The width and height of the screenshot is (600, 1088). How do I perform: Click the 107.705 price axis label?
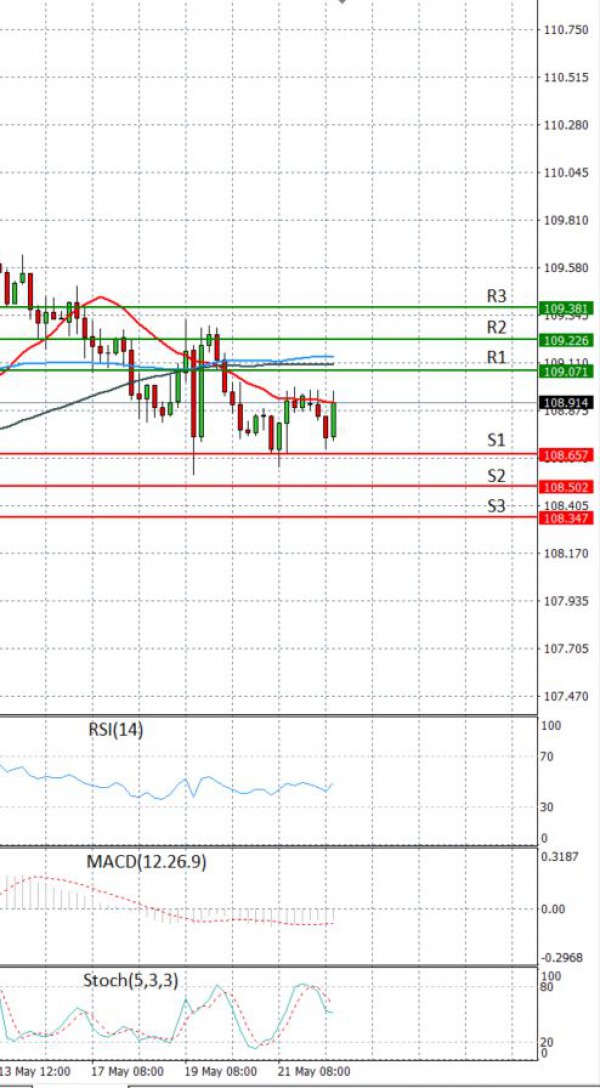point(567,649)
